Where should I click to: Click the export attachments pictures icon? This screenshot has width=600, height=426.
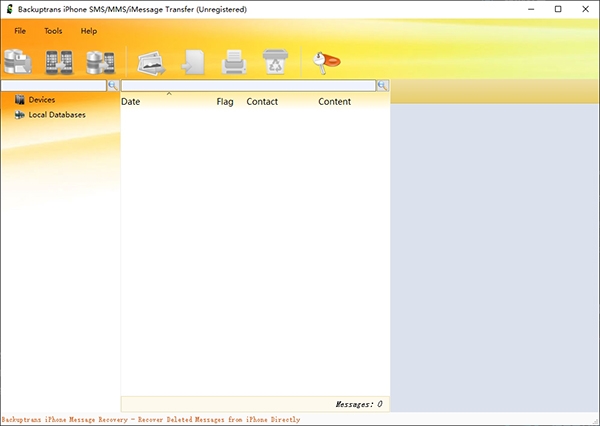(152, 63)
